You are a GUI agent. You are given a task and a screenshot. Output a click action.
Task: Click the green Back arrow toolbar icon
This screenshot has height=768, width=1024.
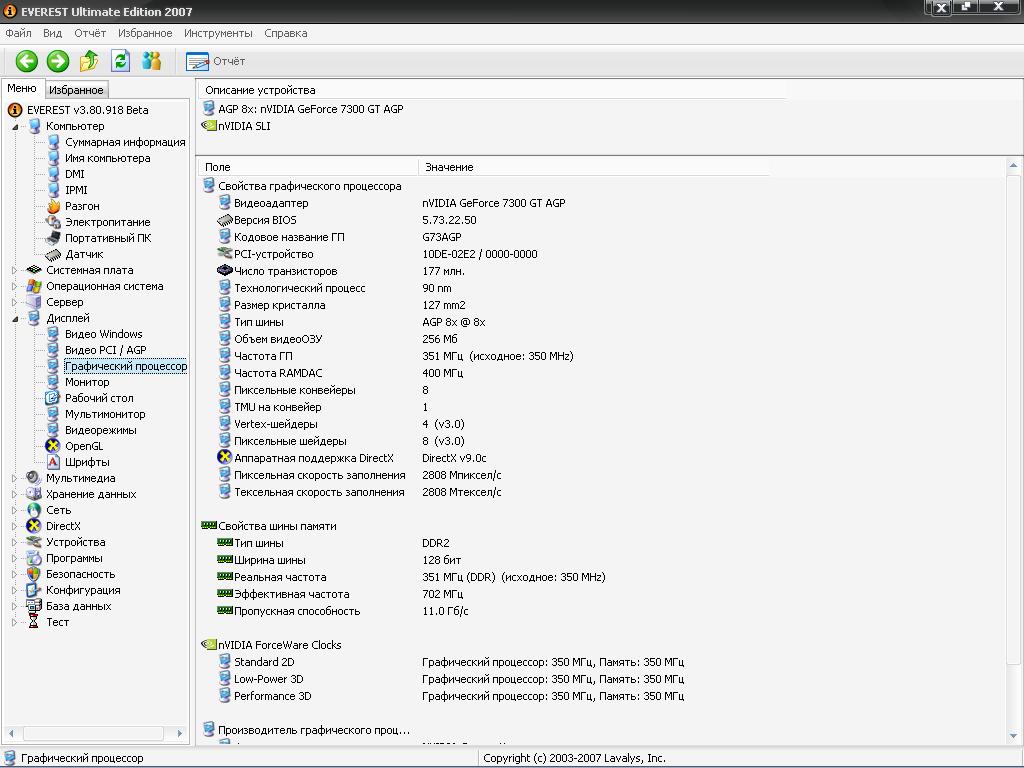click(x=27, y=61)
